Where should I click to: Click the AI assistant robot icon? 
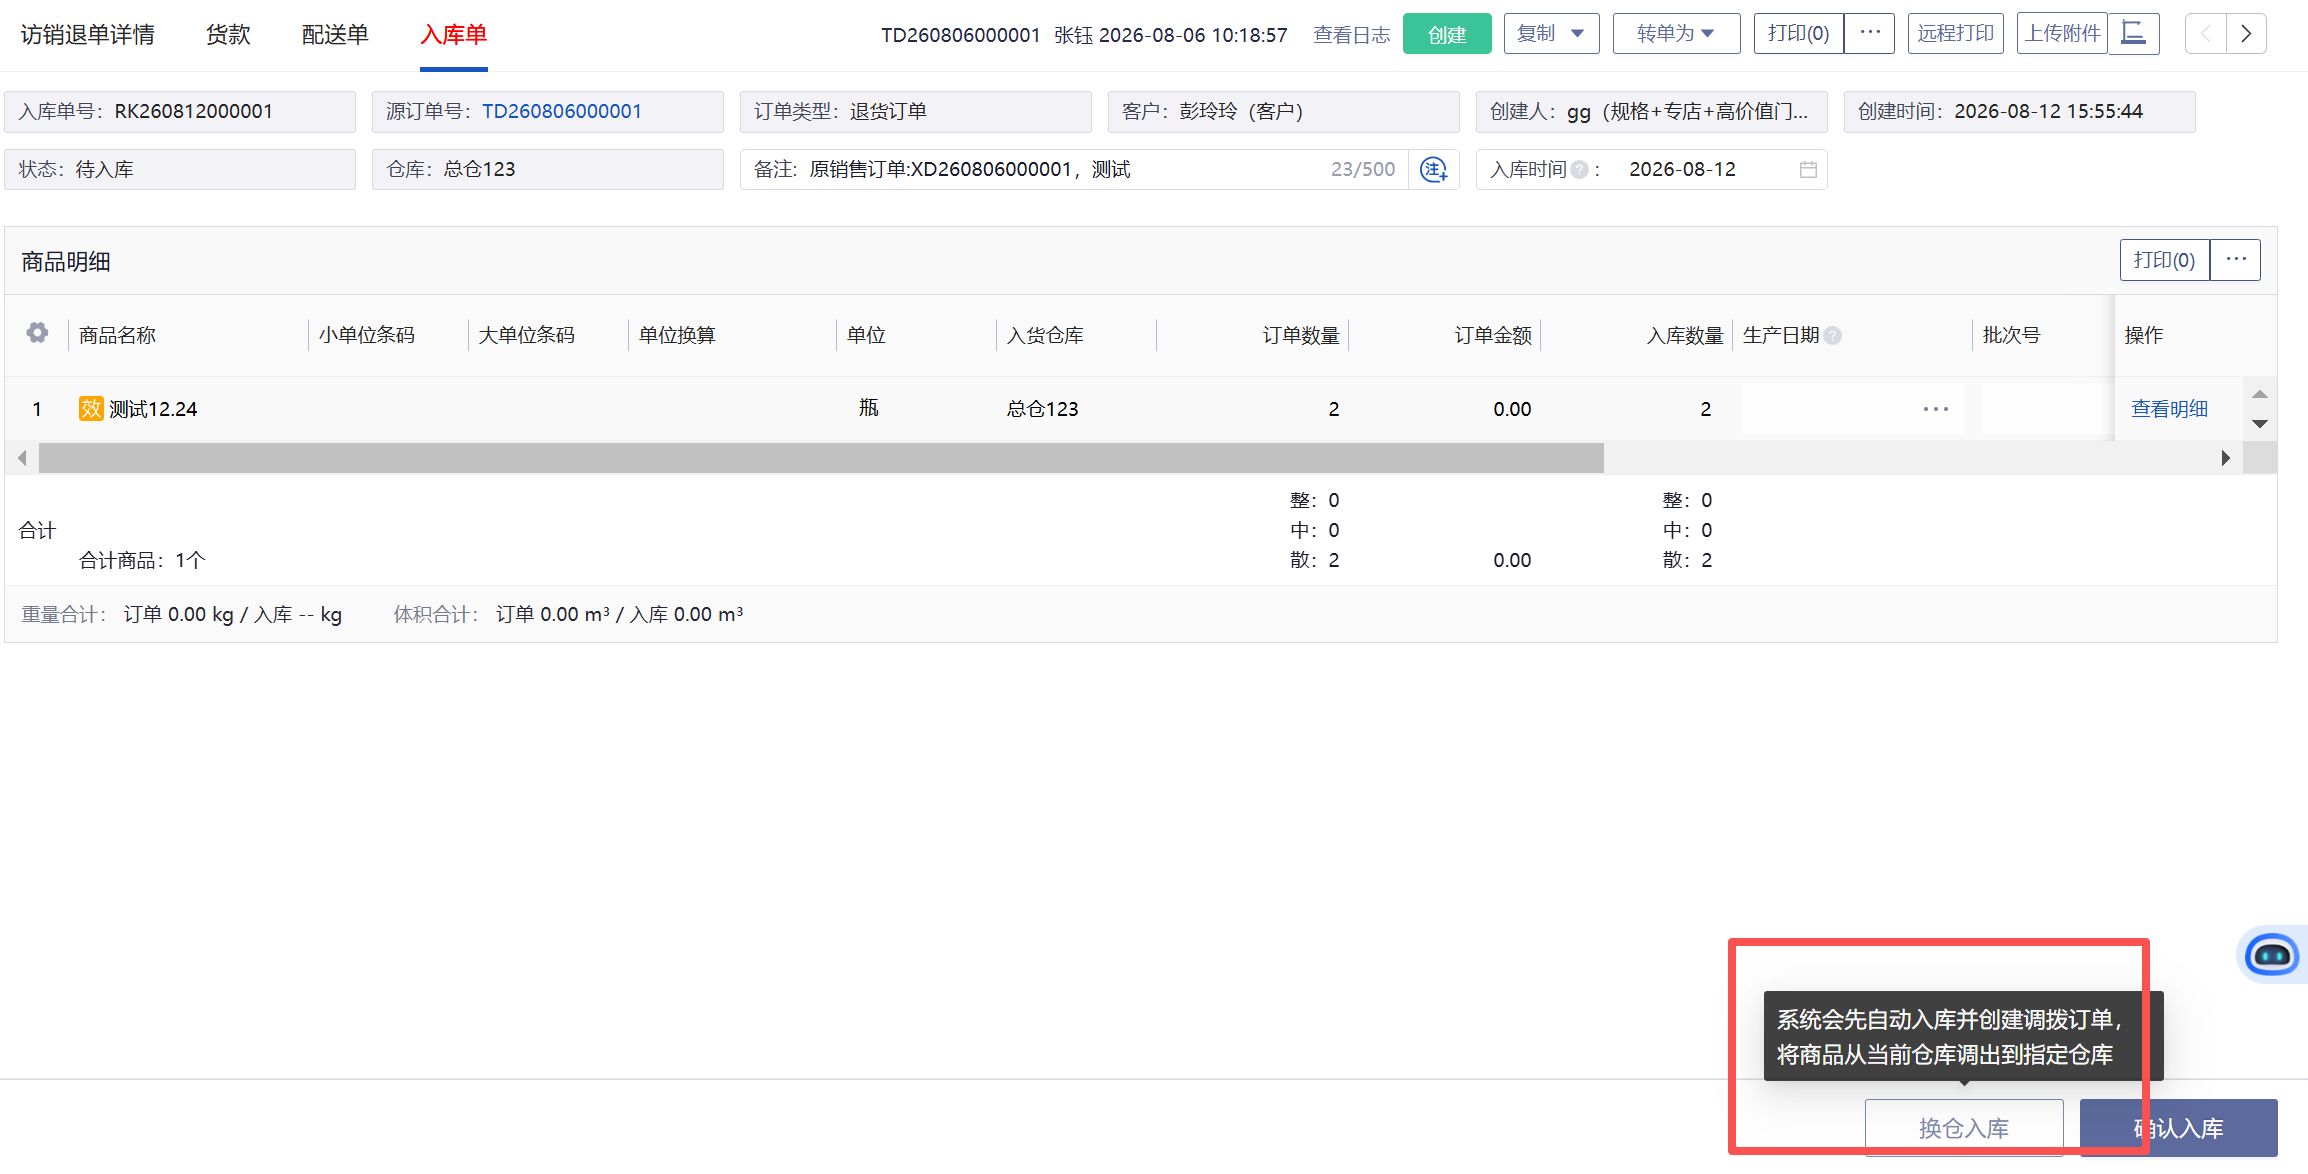2271,955
